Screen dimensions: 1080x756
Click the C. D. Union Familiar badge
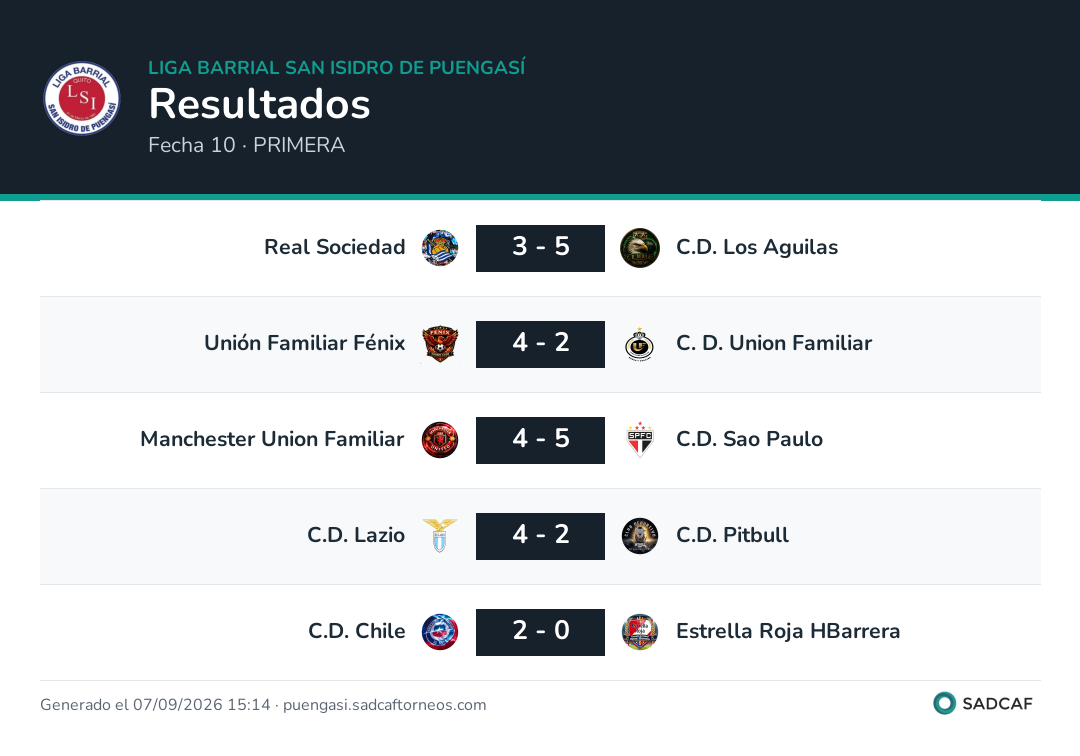coord(639,344)
